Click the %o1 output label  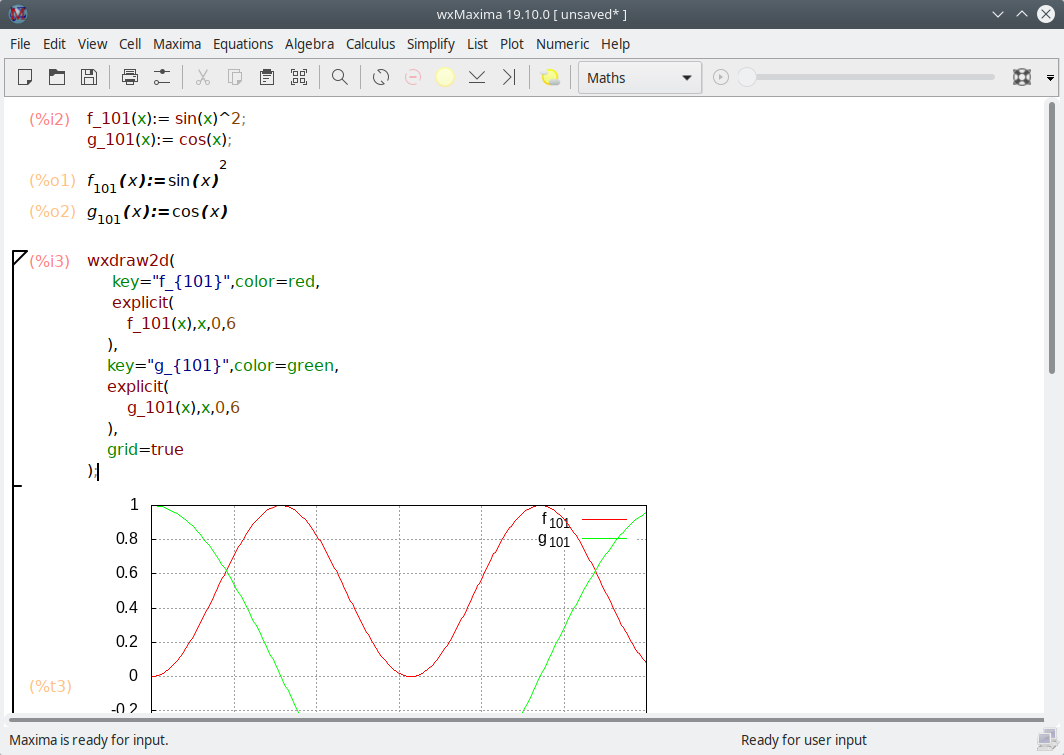click(x=52, y=180)
